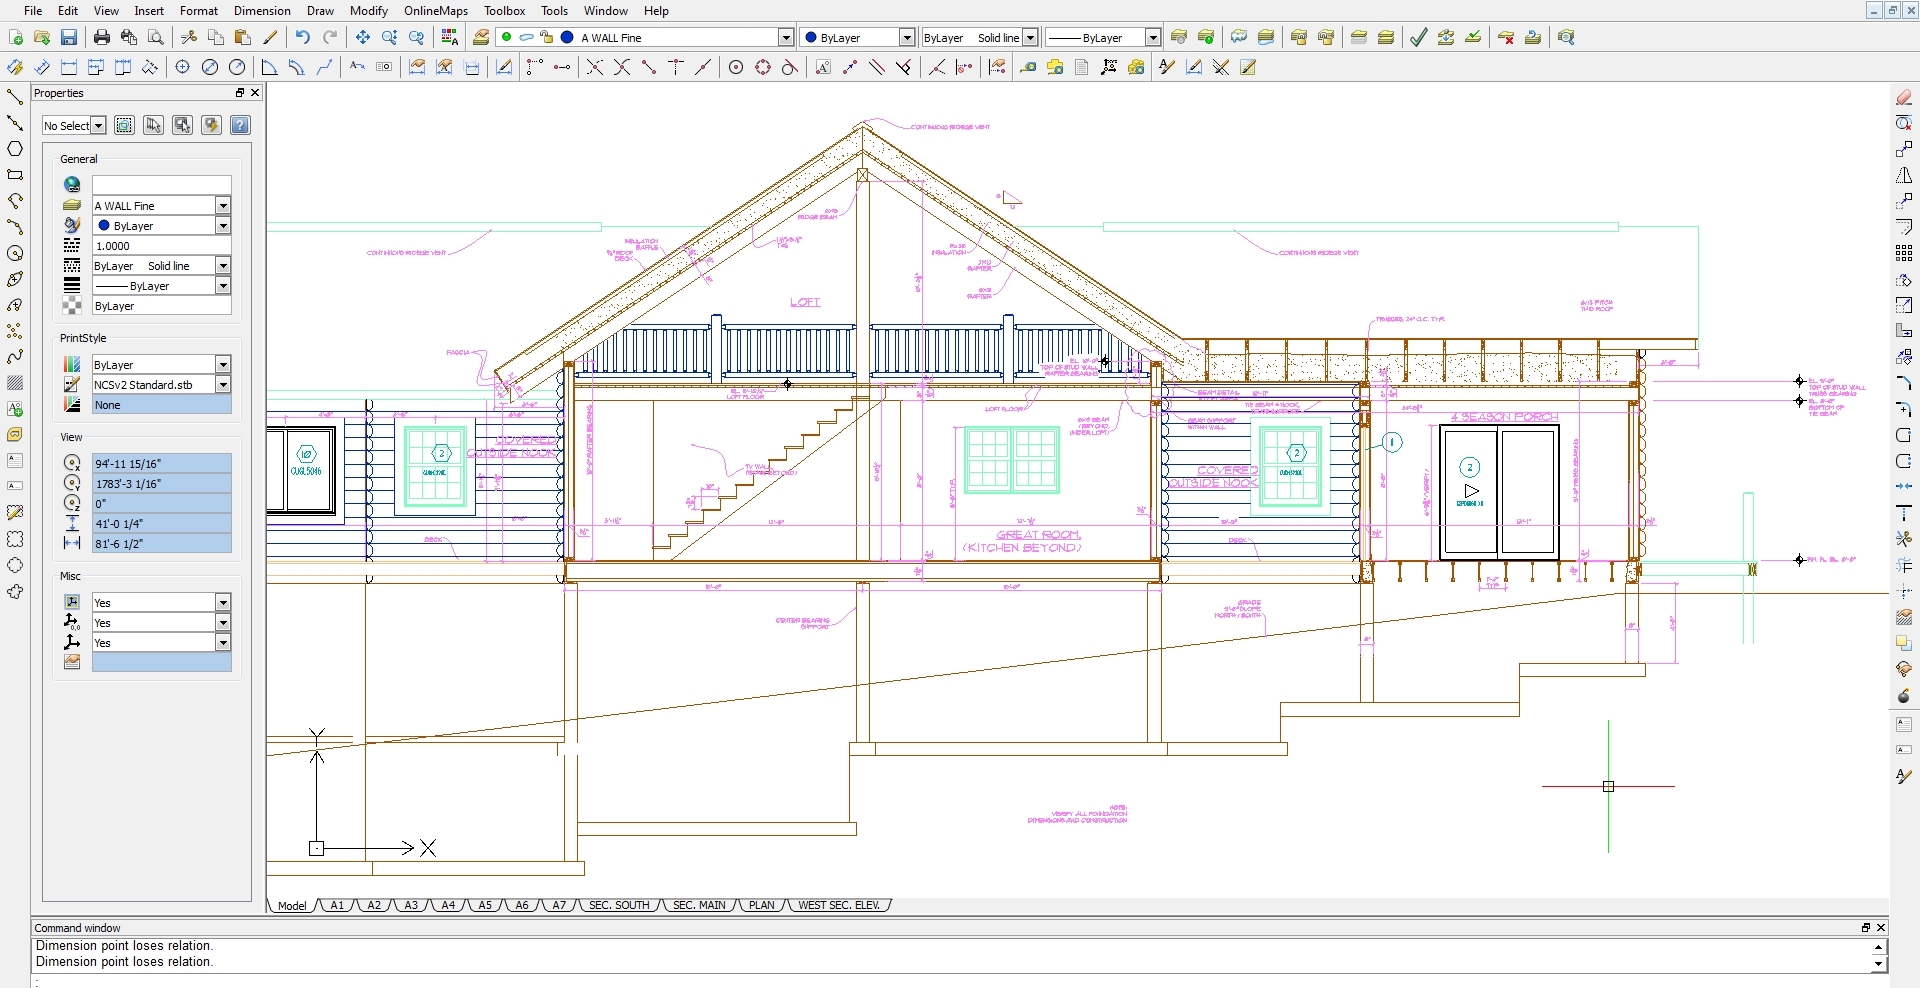Viewport: 1920px width, 988px height.
Task: Click the Angular dimension icon
Action: coord(269,67)
